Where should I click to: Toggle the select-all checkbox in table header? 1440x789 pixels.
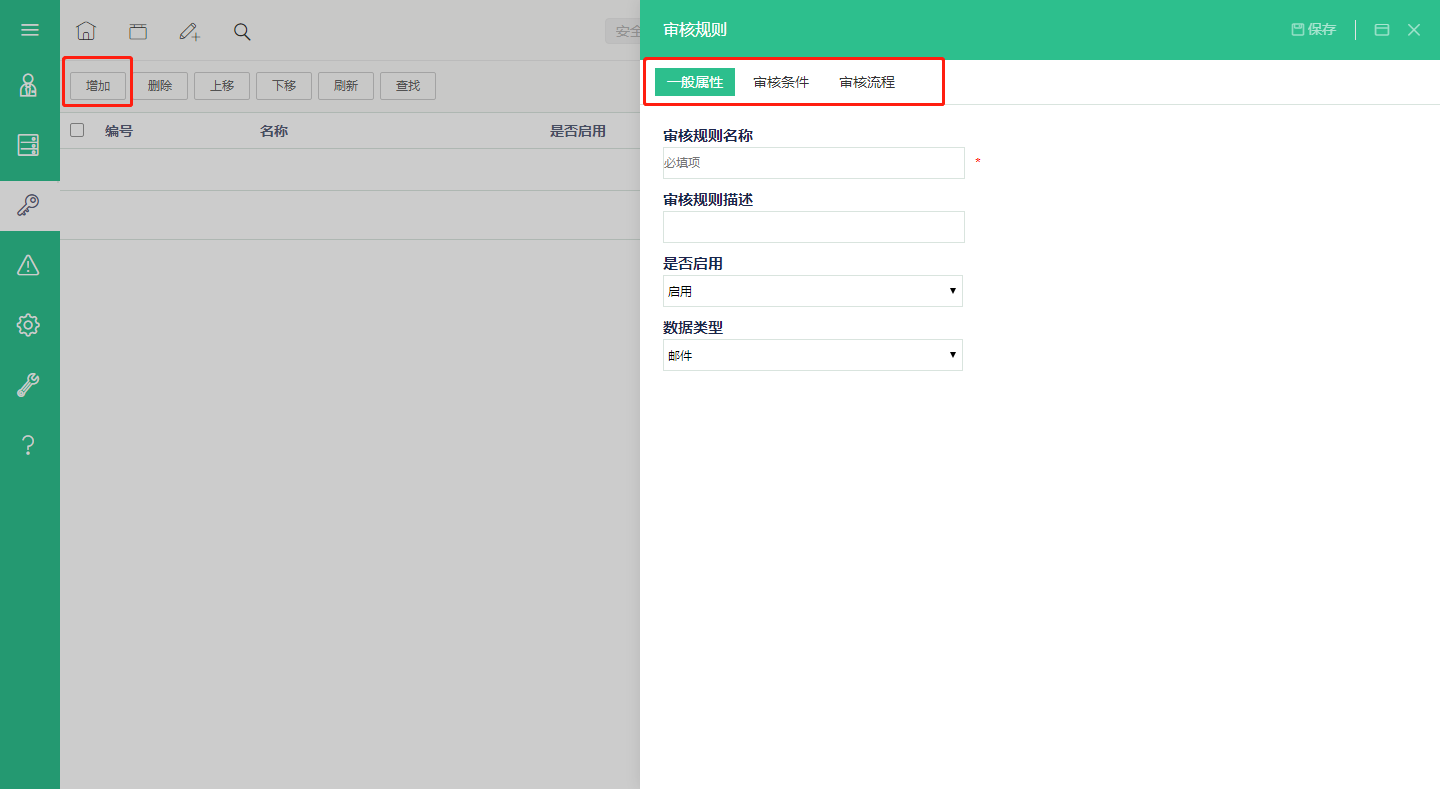point(77,130)
